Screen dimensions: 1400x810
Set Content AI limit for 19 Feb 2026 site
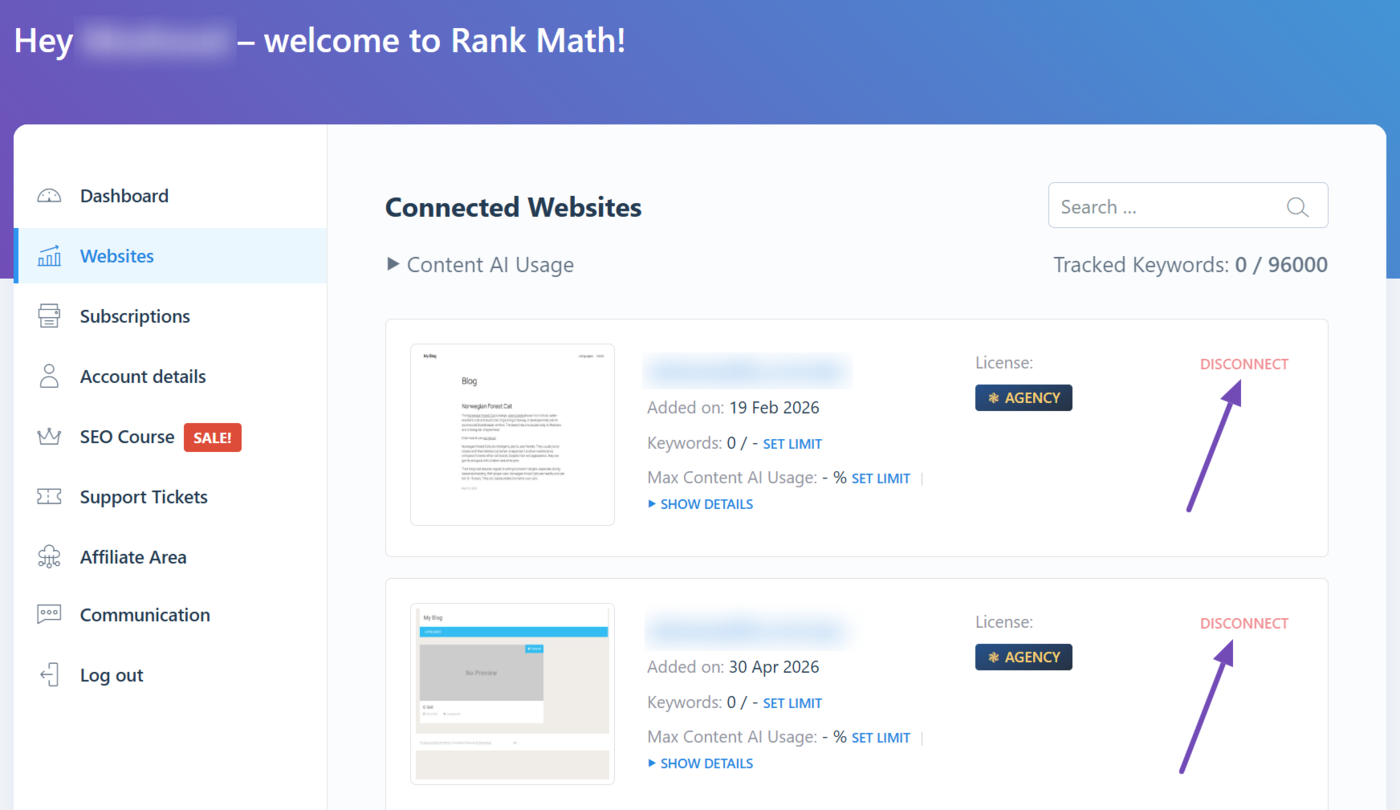point(881,479)
